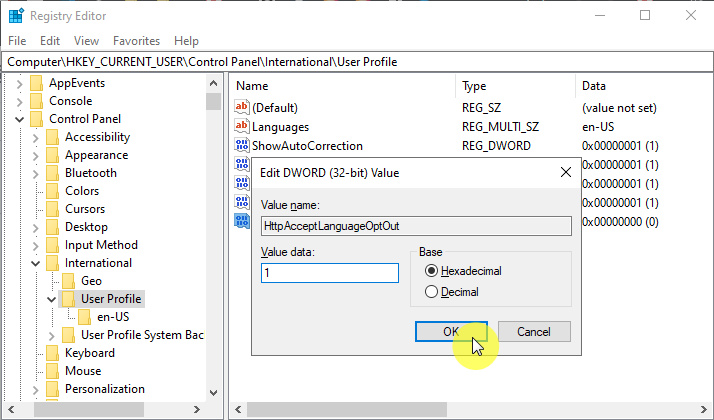Click the en-US subkey folder icon
714x420 pixels.
pos(85,317)
